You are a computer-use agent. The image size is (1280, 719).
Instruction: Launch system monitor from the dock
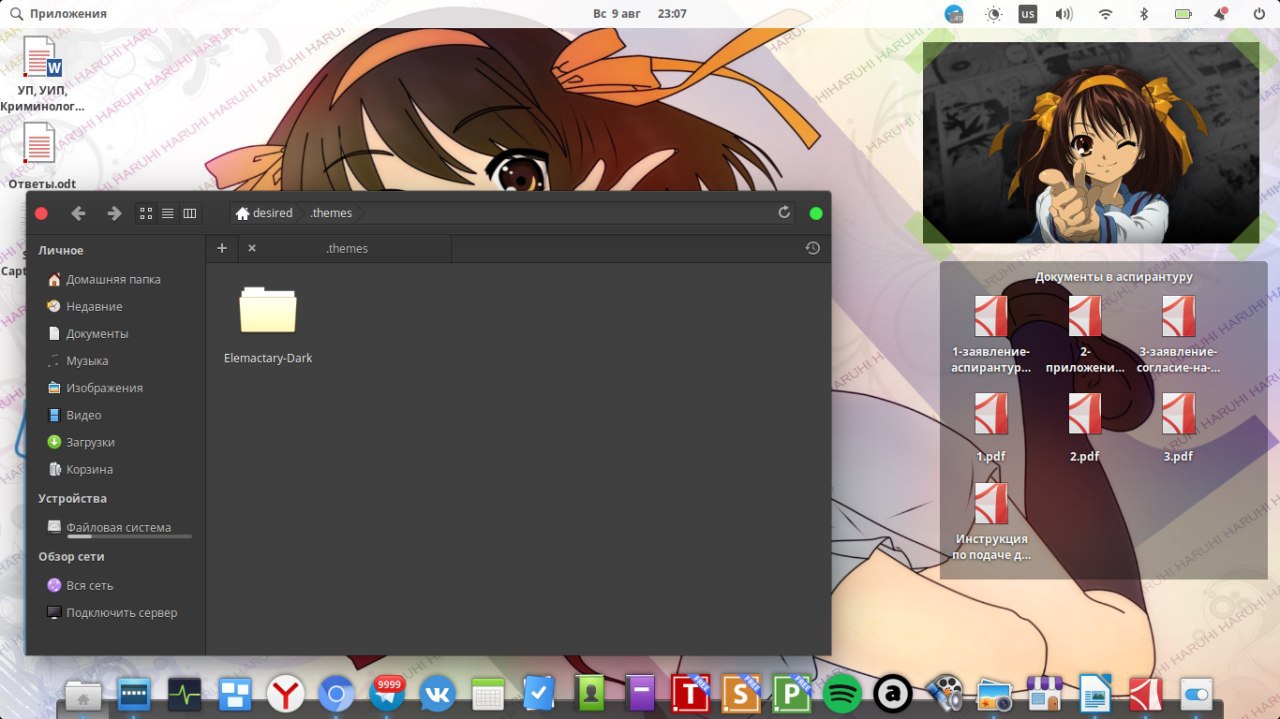pos(185,694)
